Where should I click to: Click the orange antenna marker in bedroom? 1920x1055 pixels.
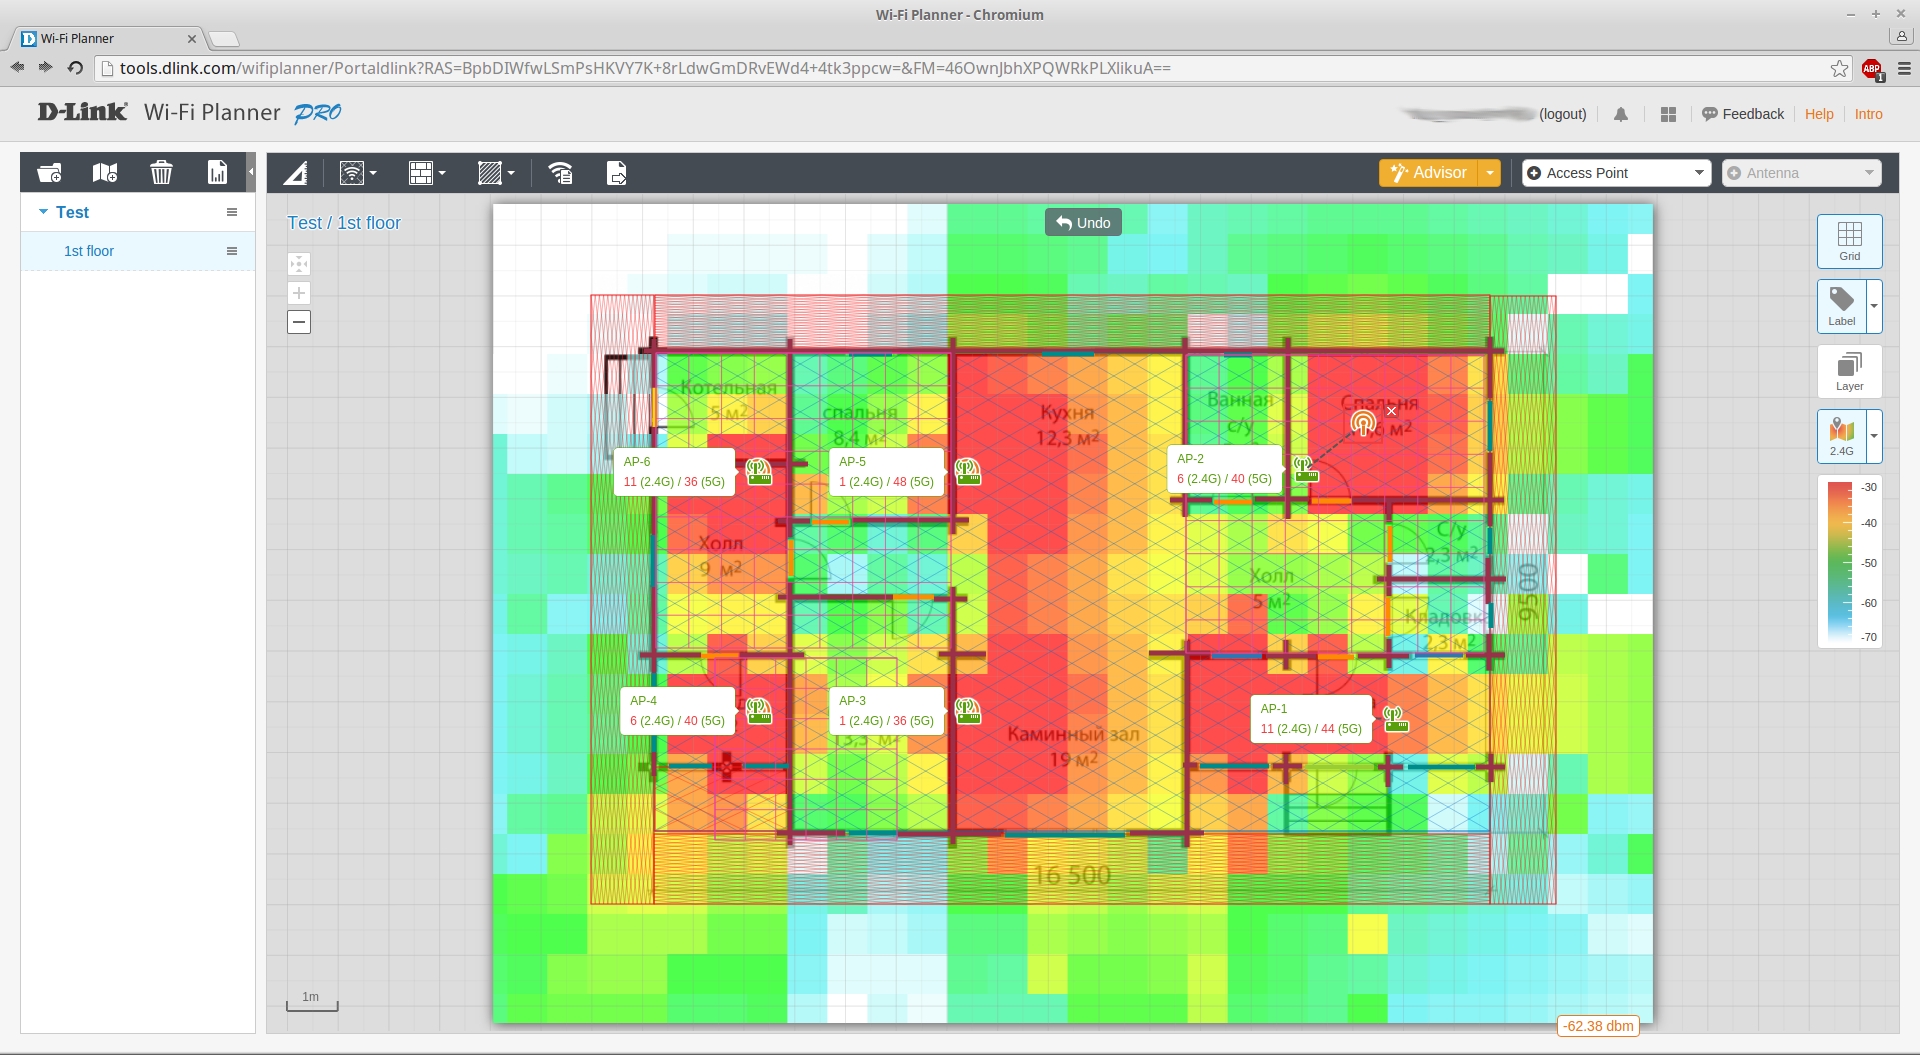pos(1363,424)
